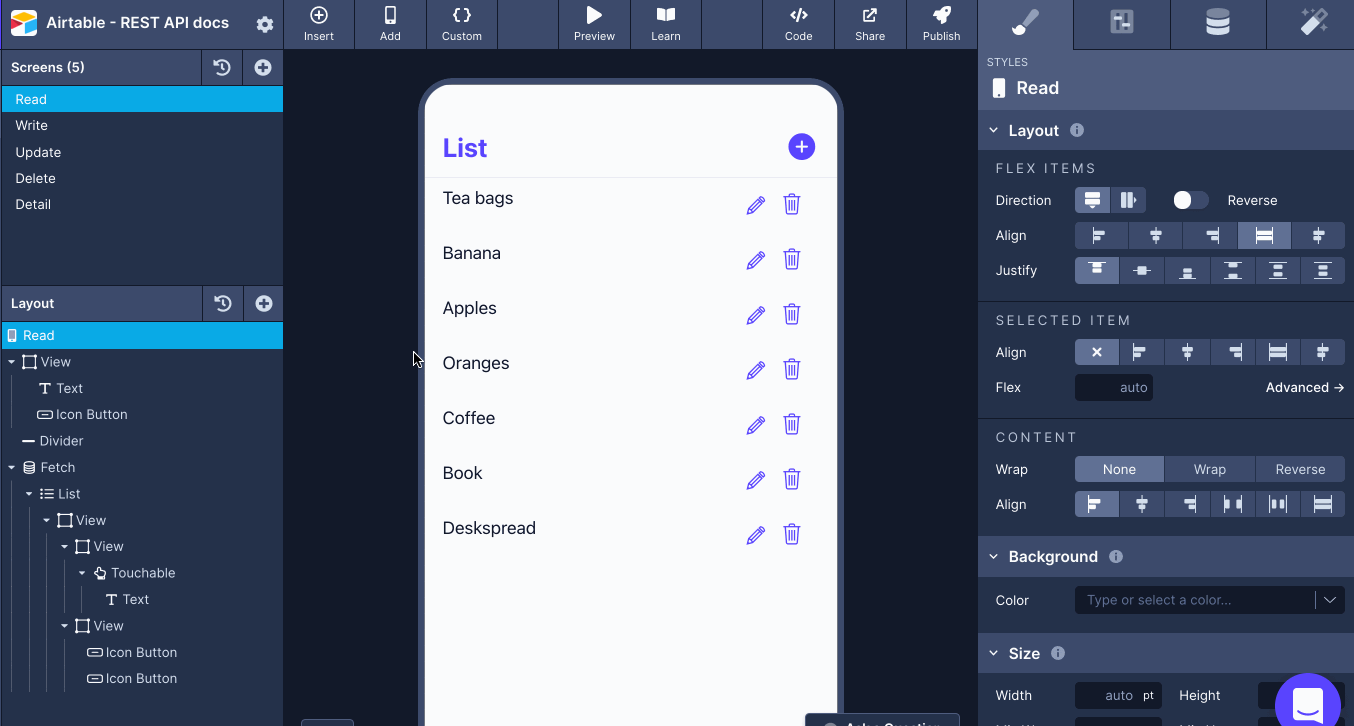Select the Write screen
This screenshot has height=726, width=1354.
[142, 125]
